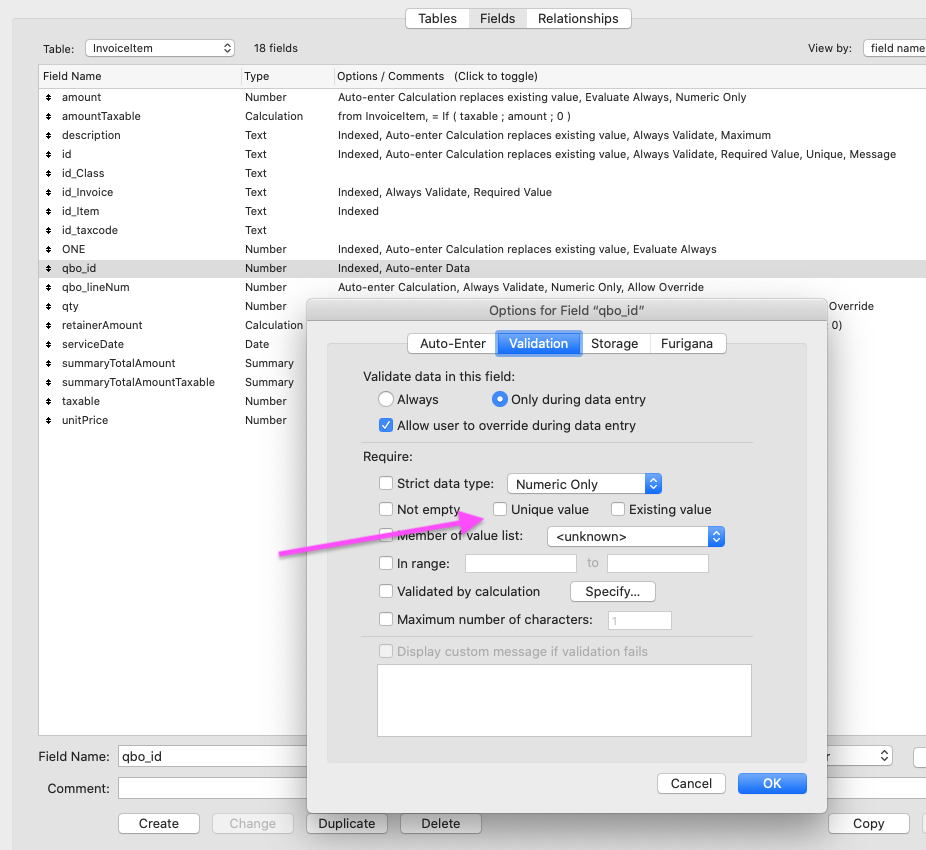Image resolution: width=926 pixels, height=850 pixels.
Task: Click reorder handle icon for summaryTotalAmount field
Action: pyautogui.click(x=48, y=363)
